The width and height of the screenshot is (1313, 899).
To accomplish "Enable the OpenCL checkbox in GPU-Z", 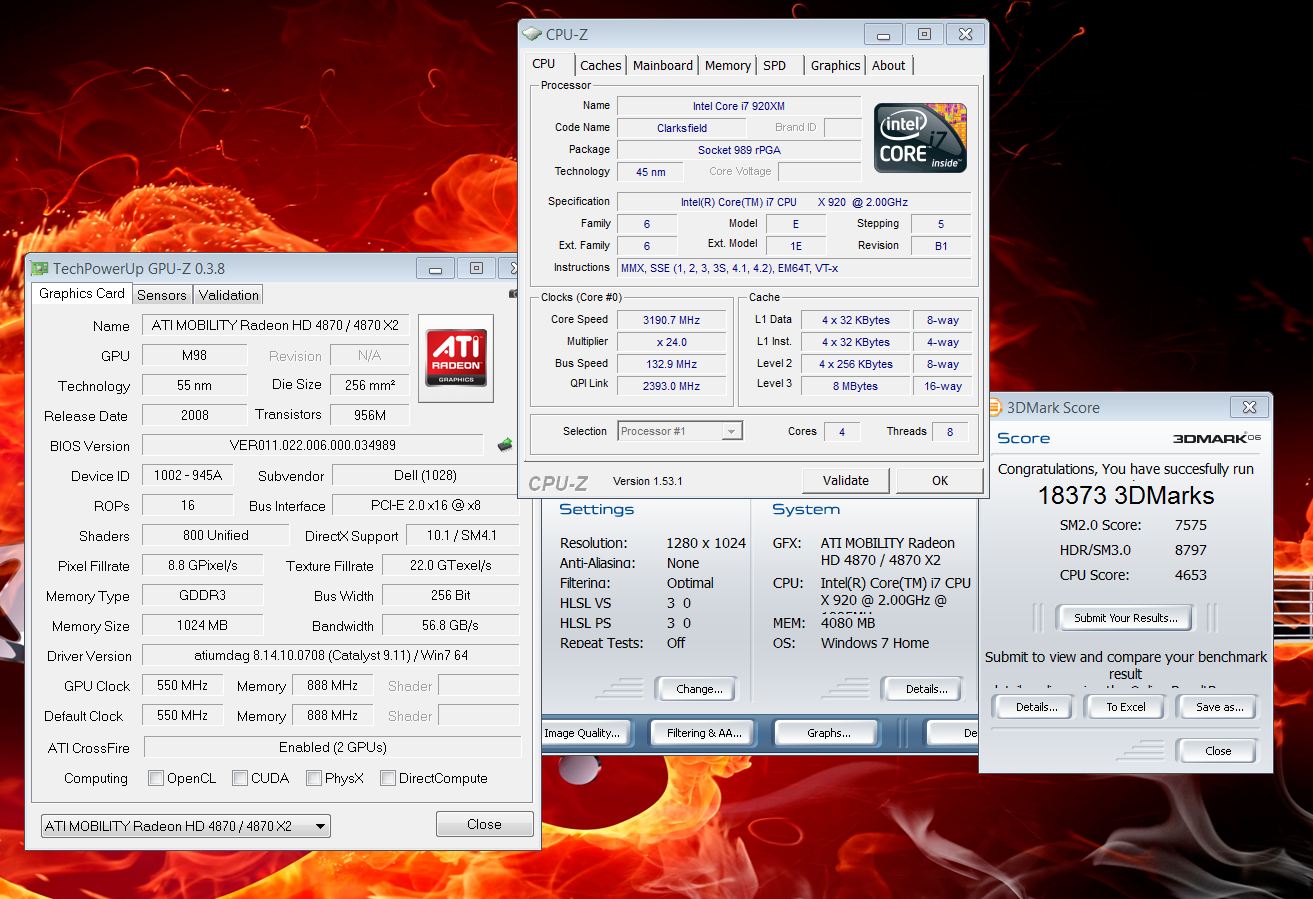I will tap(156, 778).
